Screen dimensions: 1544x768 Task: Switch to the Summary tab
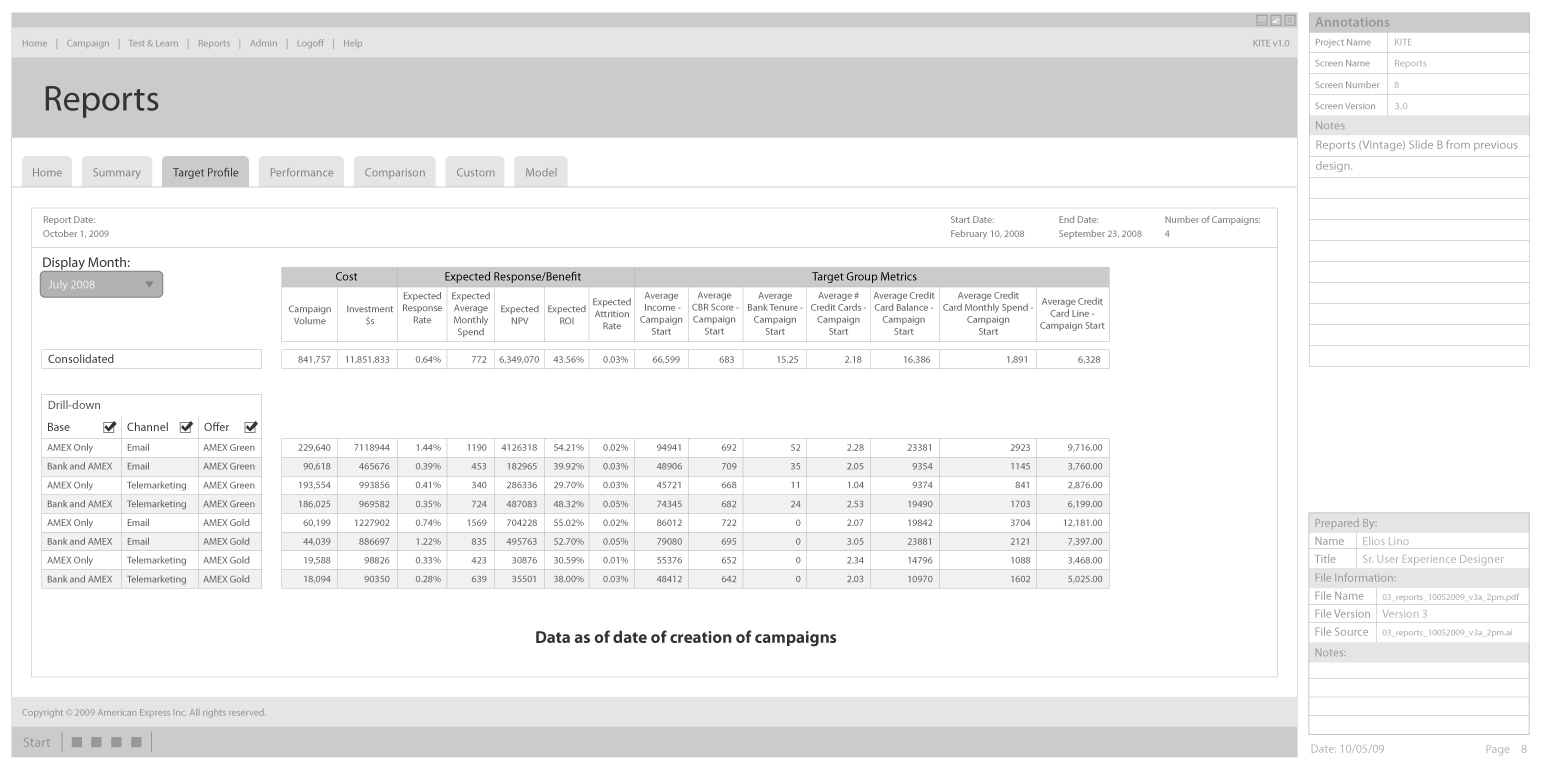pyautogui.click(x=117, y=172)
